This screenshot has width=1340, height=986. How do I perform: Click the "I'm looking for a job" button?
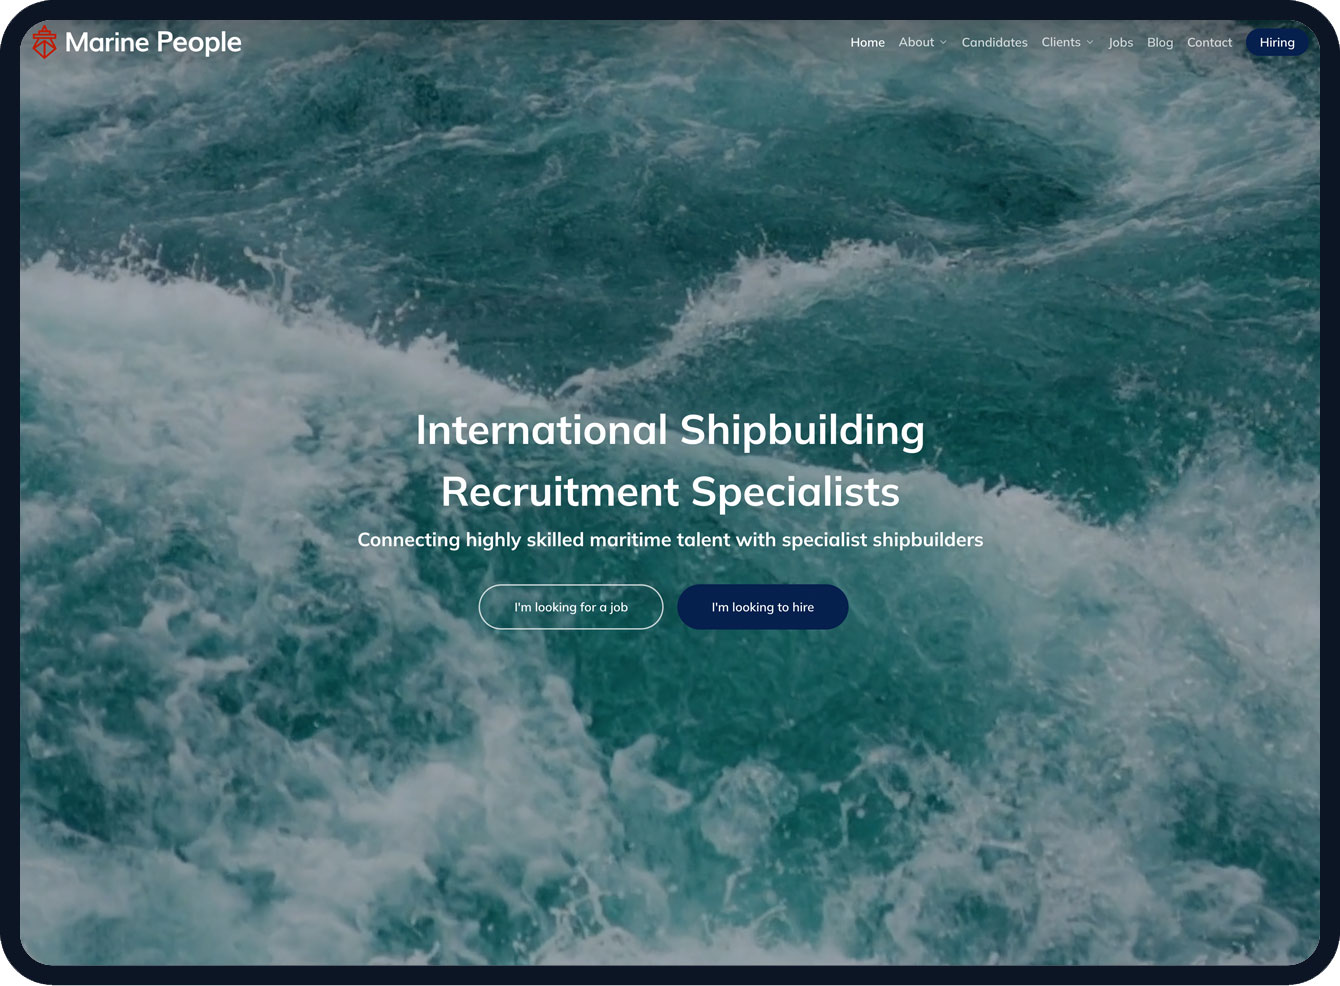570,607
